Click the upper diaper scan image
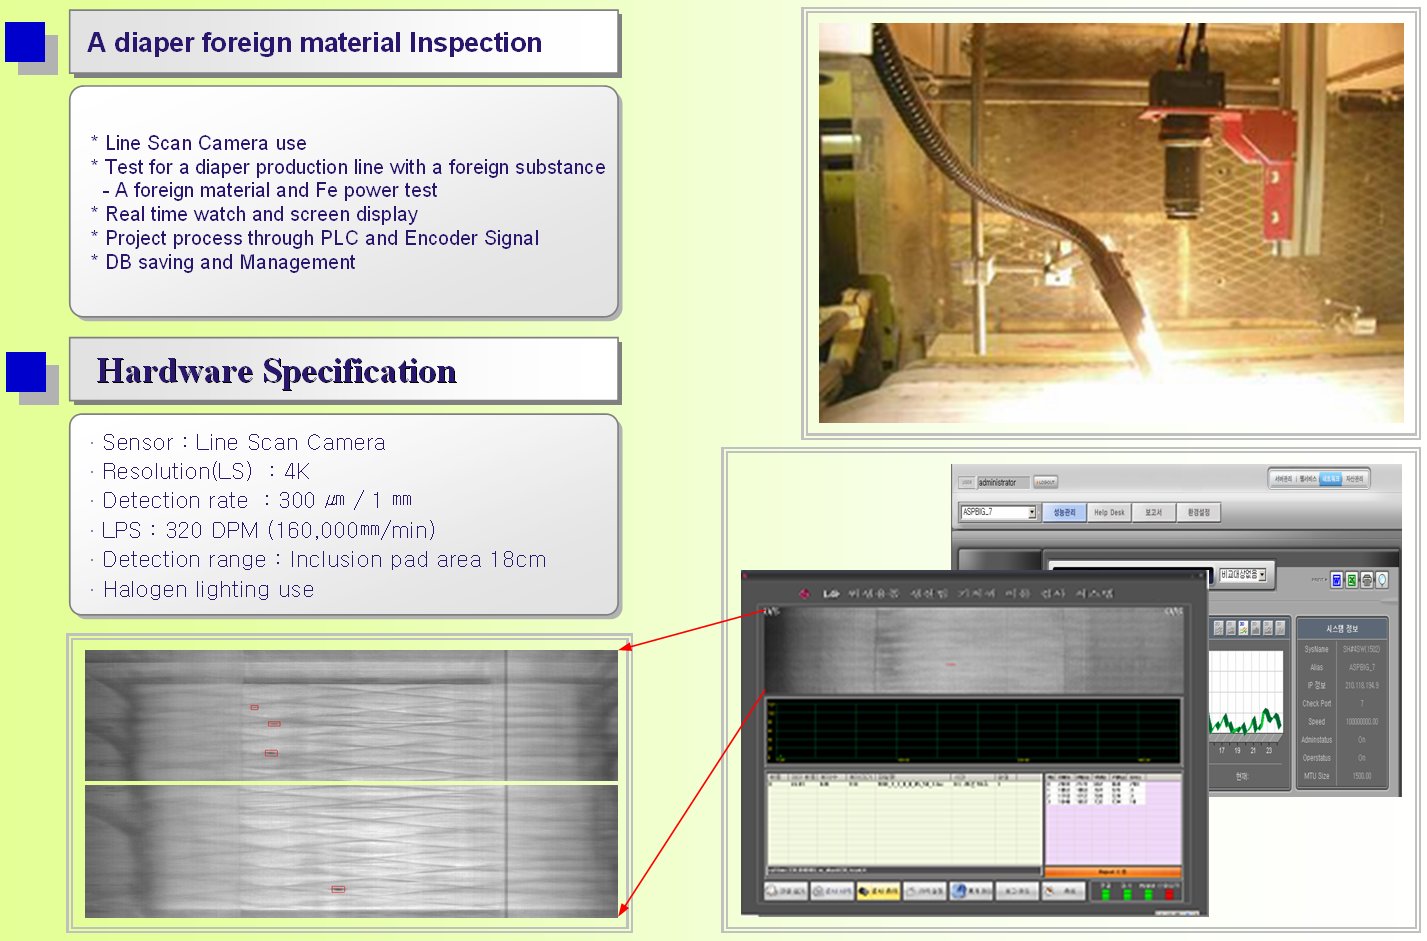The image size is (1427, 941). (x=351, y=715)
